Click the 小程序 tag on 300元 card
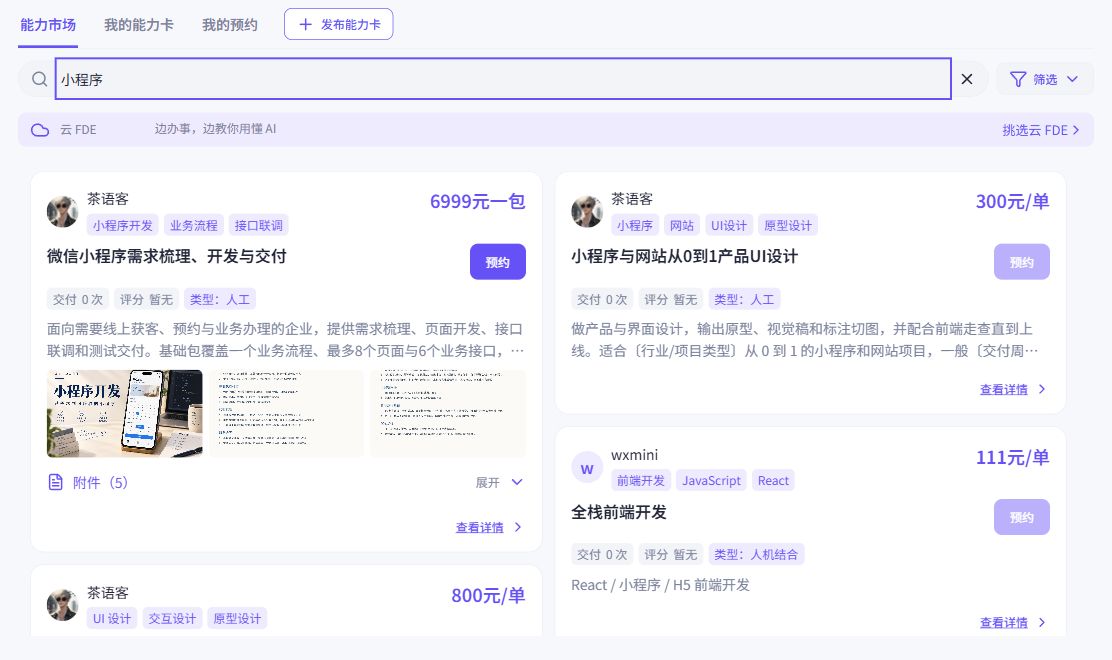 click(635, 225)
